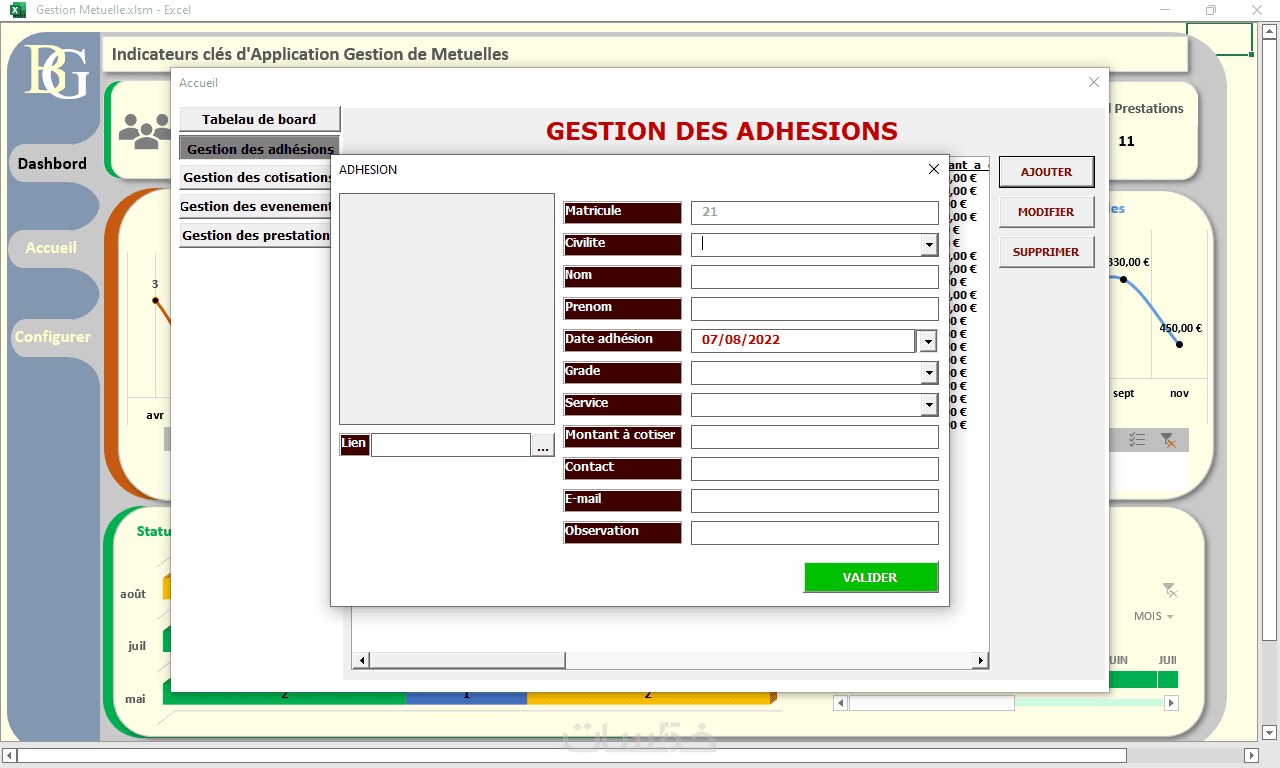This screenshot has height=768, width=1280.
Task: Click the 'Indicateurs clés d'Application' dashboard title
Action: (310, 54)
